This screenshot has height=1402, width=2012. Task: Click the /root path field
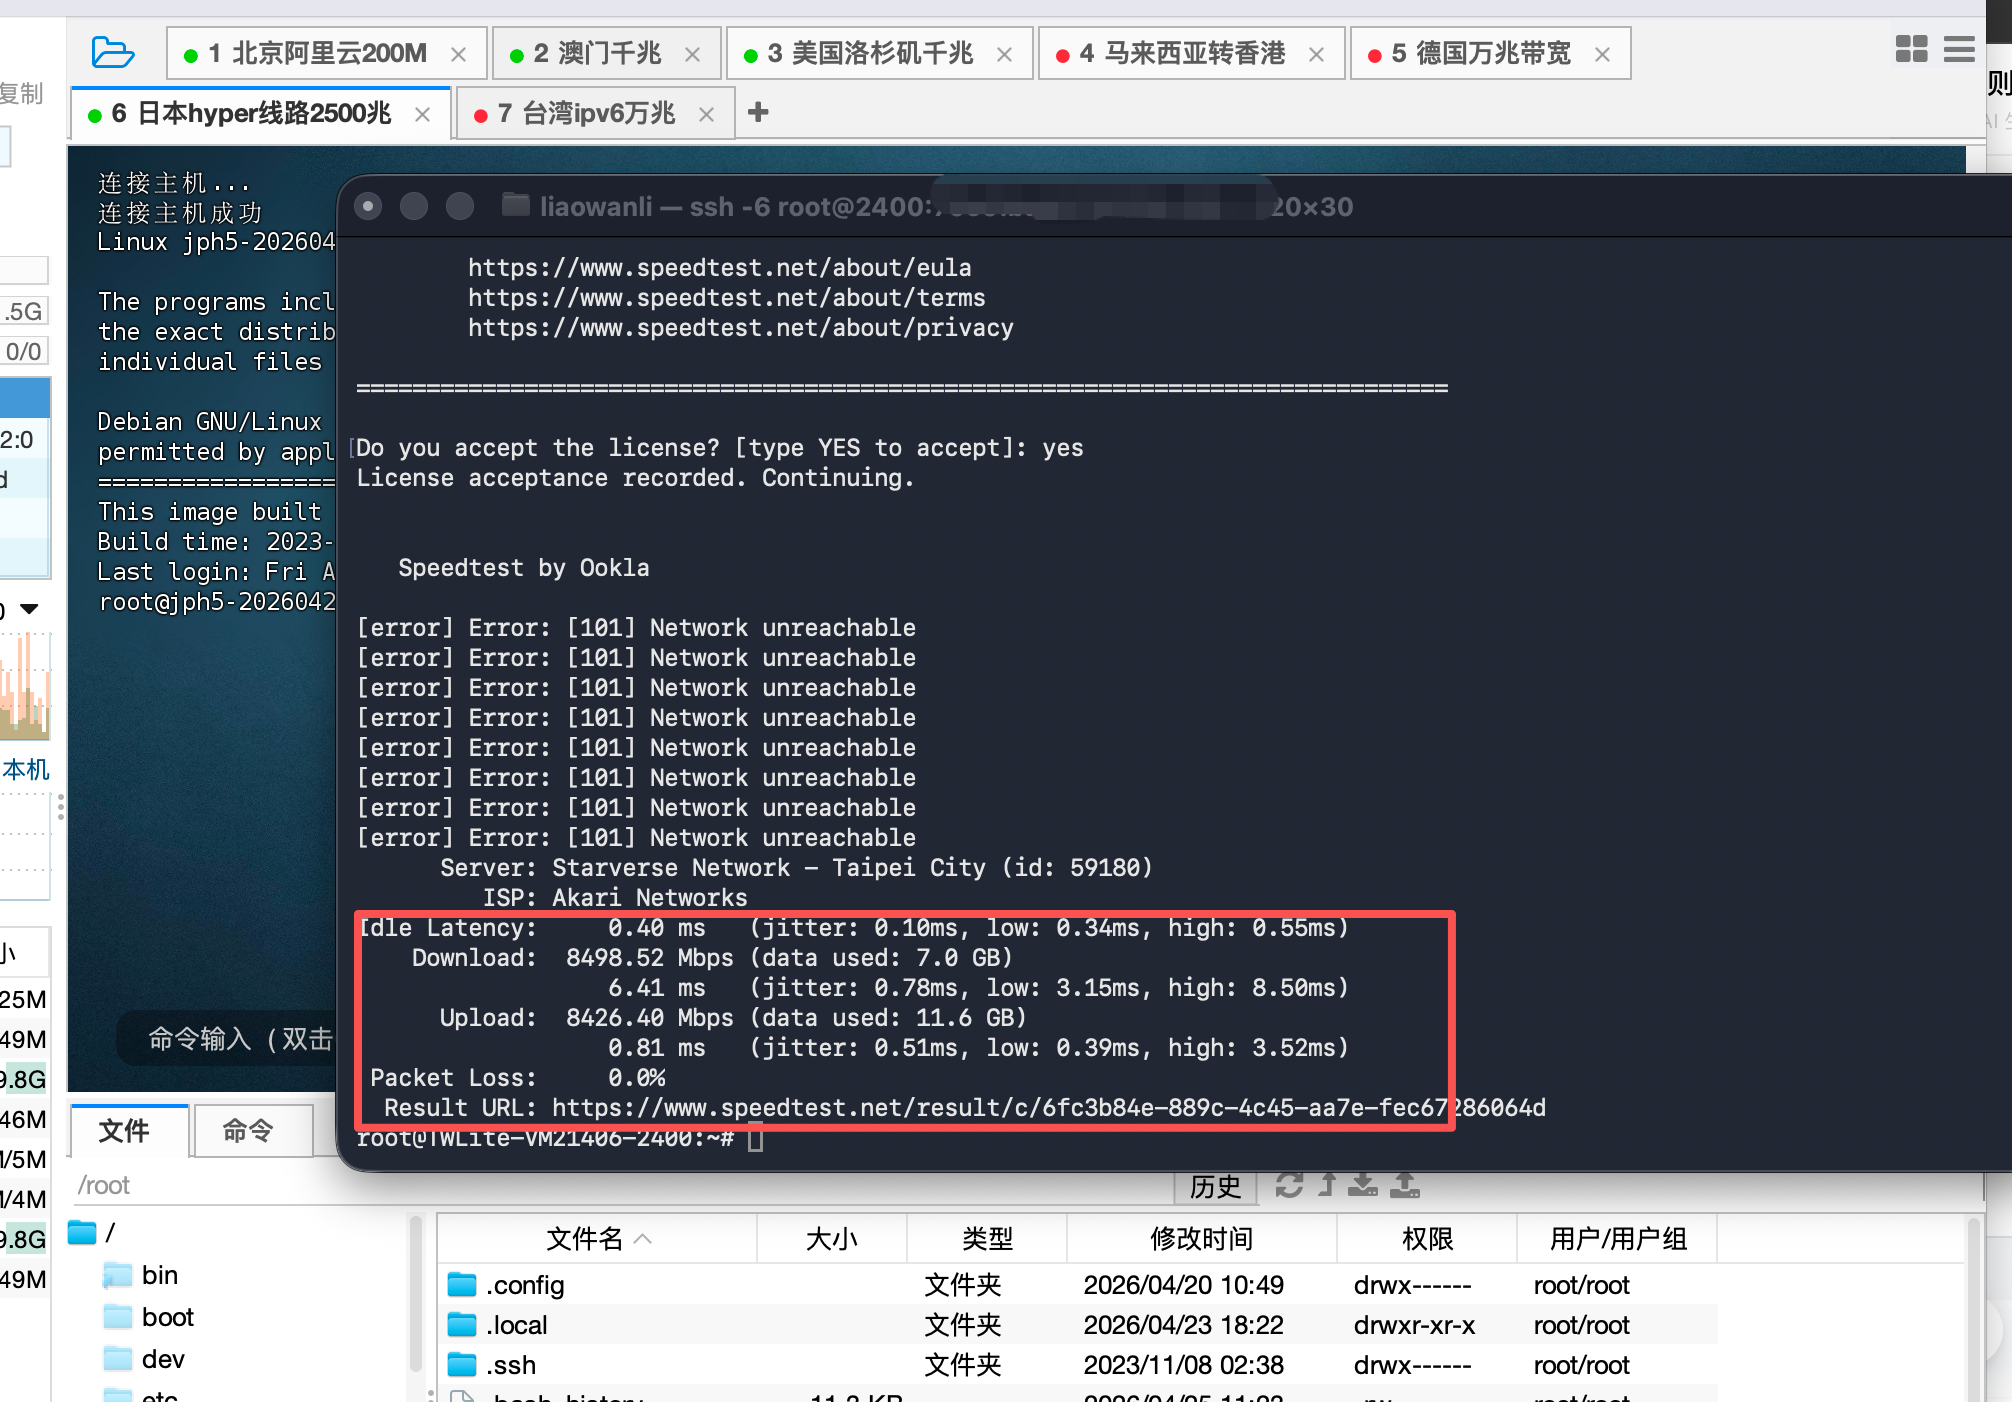[620, 1186]
